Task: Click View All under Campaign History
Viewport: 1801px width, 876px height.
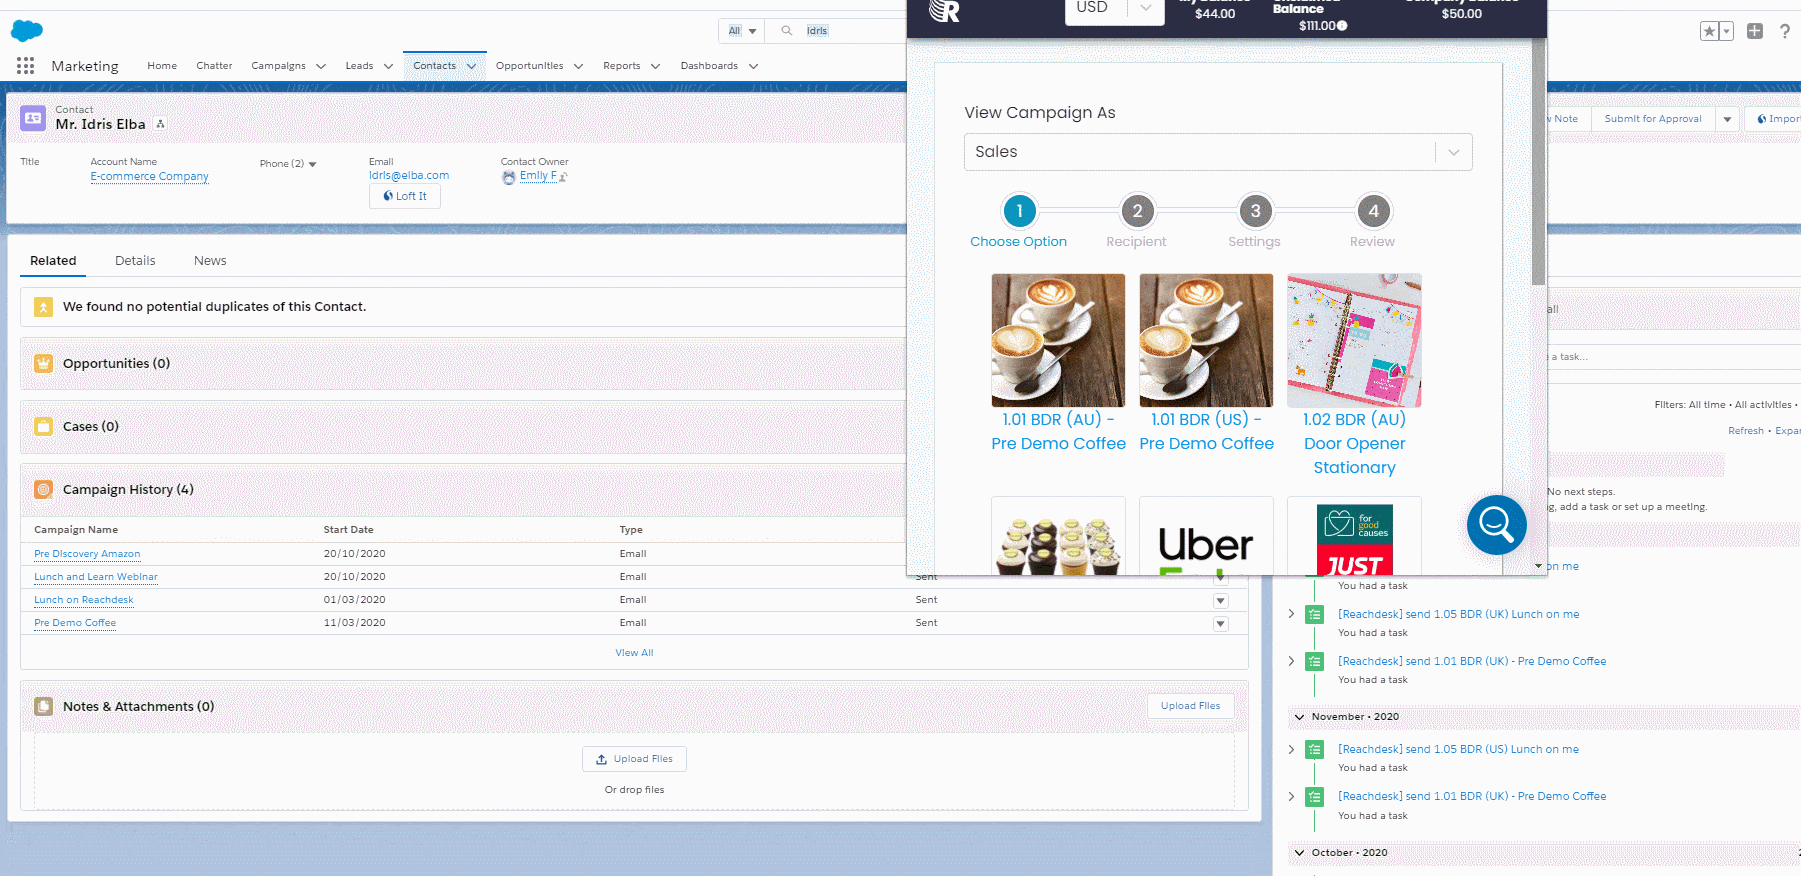Action: click(634, 653)
